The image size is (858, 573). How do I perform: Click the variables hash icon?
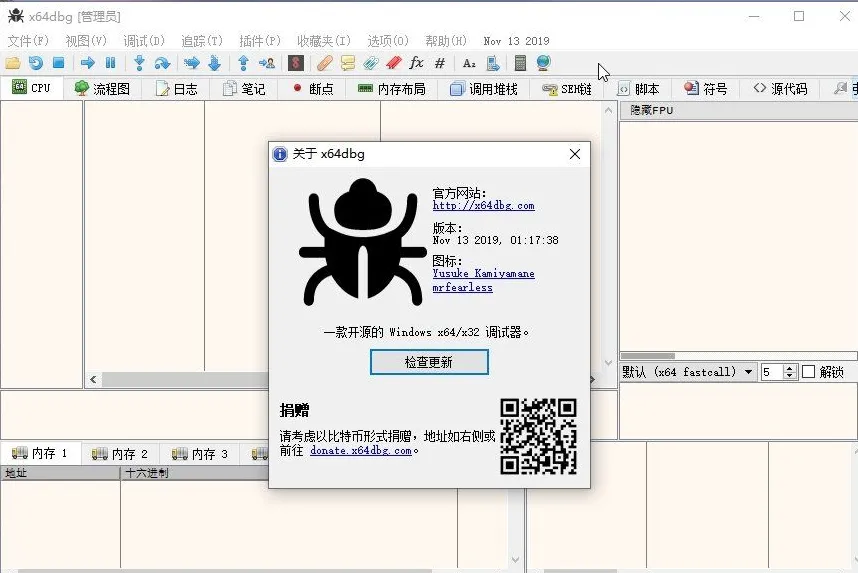(440, 63)
